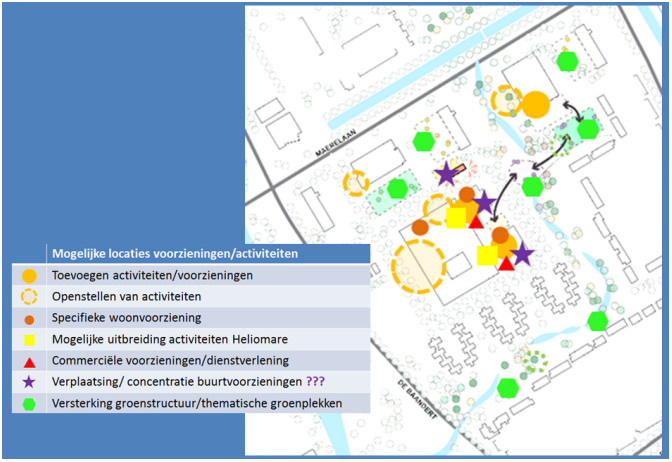Viewport: 672px width, 462px height.
Task: Select the small dashed circle closest to Maerelaan road
Action: click(x=356, y=183)
